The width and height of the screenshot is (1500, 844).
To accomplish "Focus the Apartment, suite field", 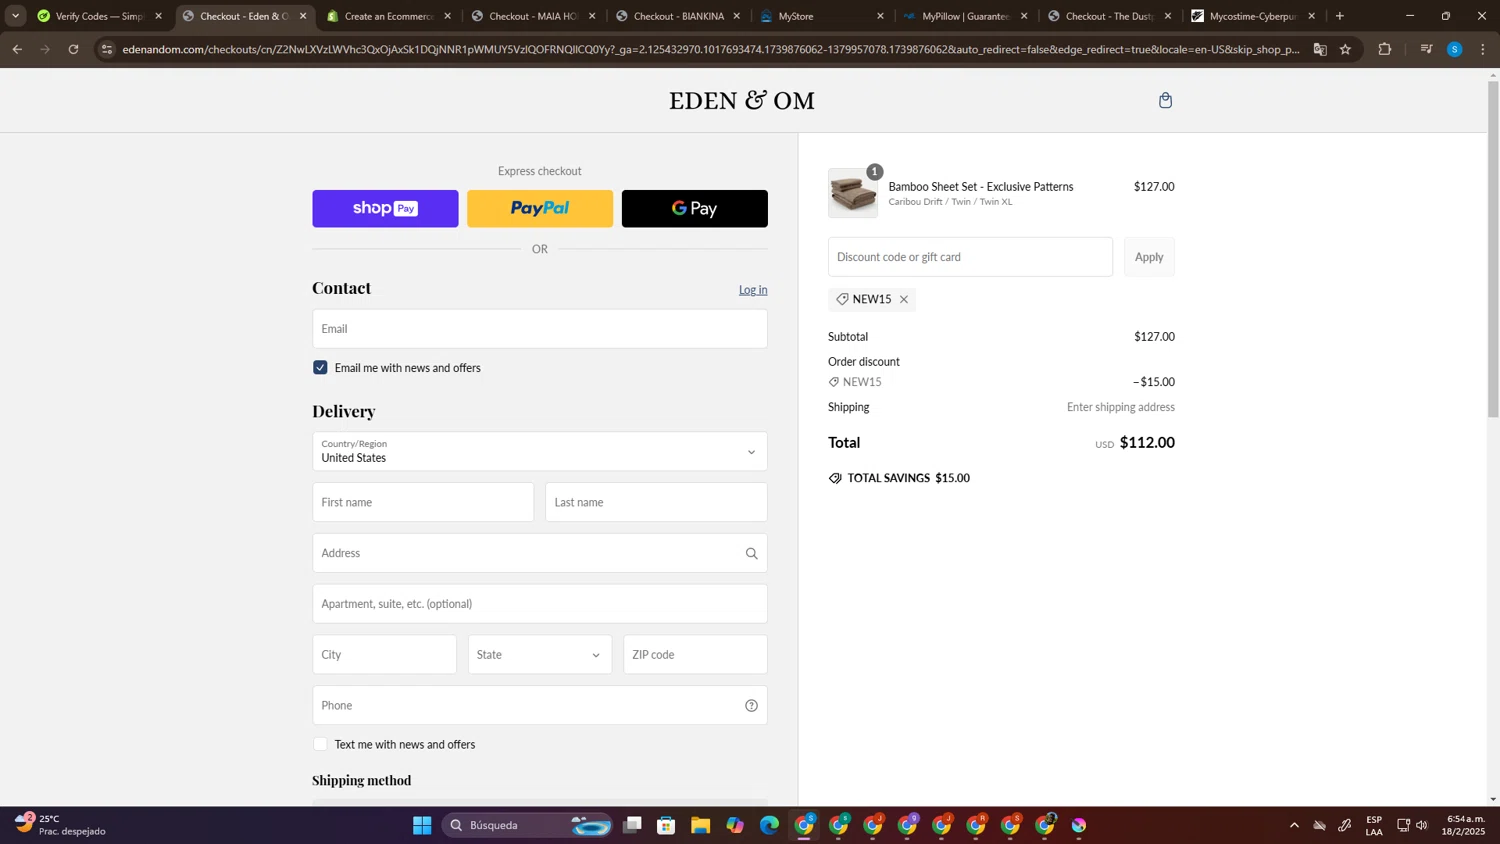I will point(540,604).
